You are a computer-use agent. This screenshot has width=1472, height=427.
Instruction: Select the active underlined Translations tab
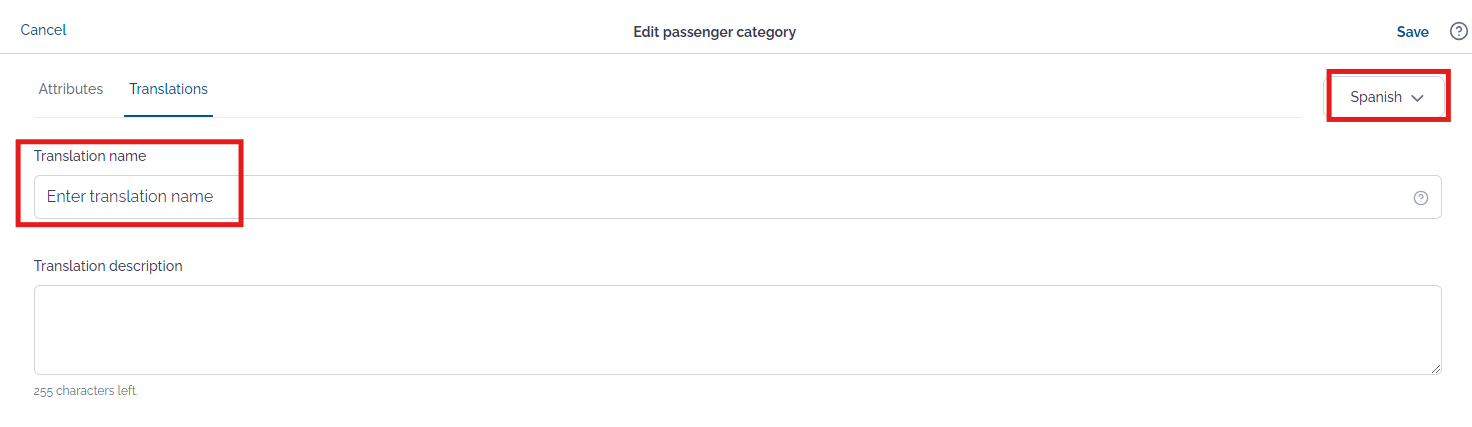point(169,89)
